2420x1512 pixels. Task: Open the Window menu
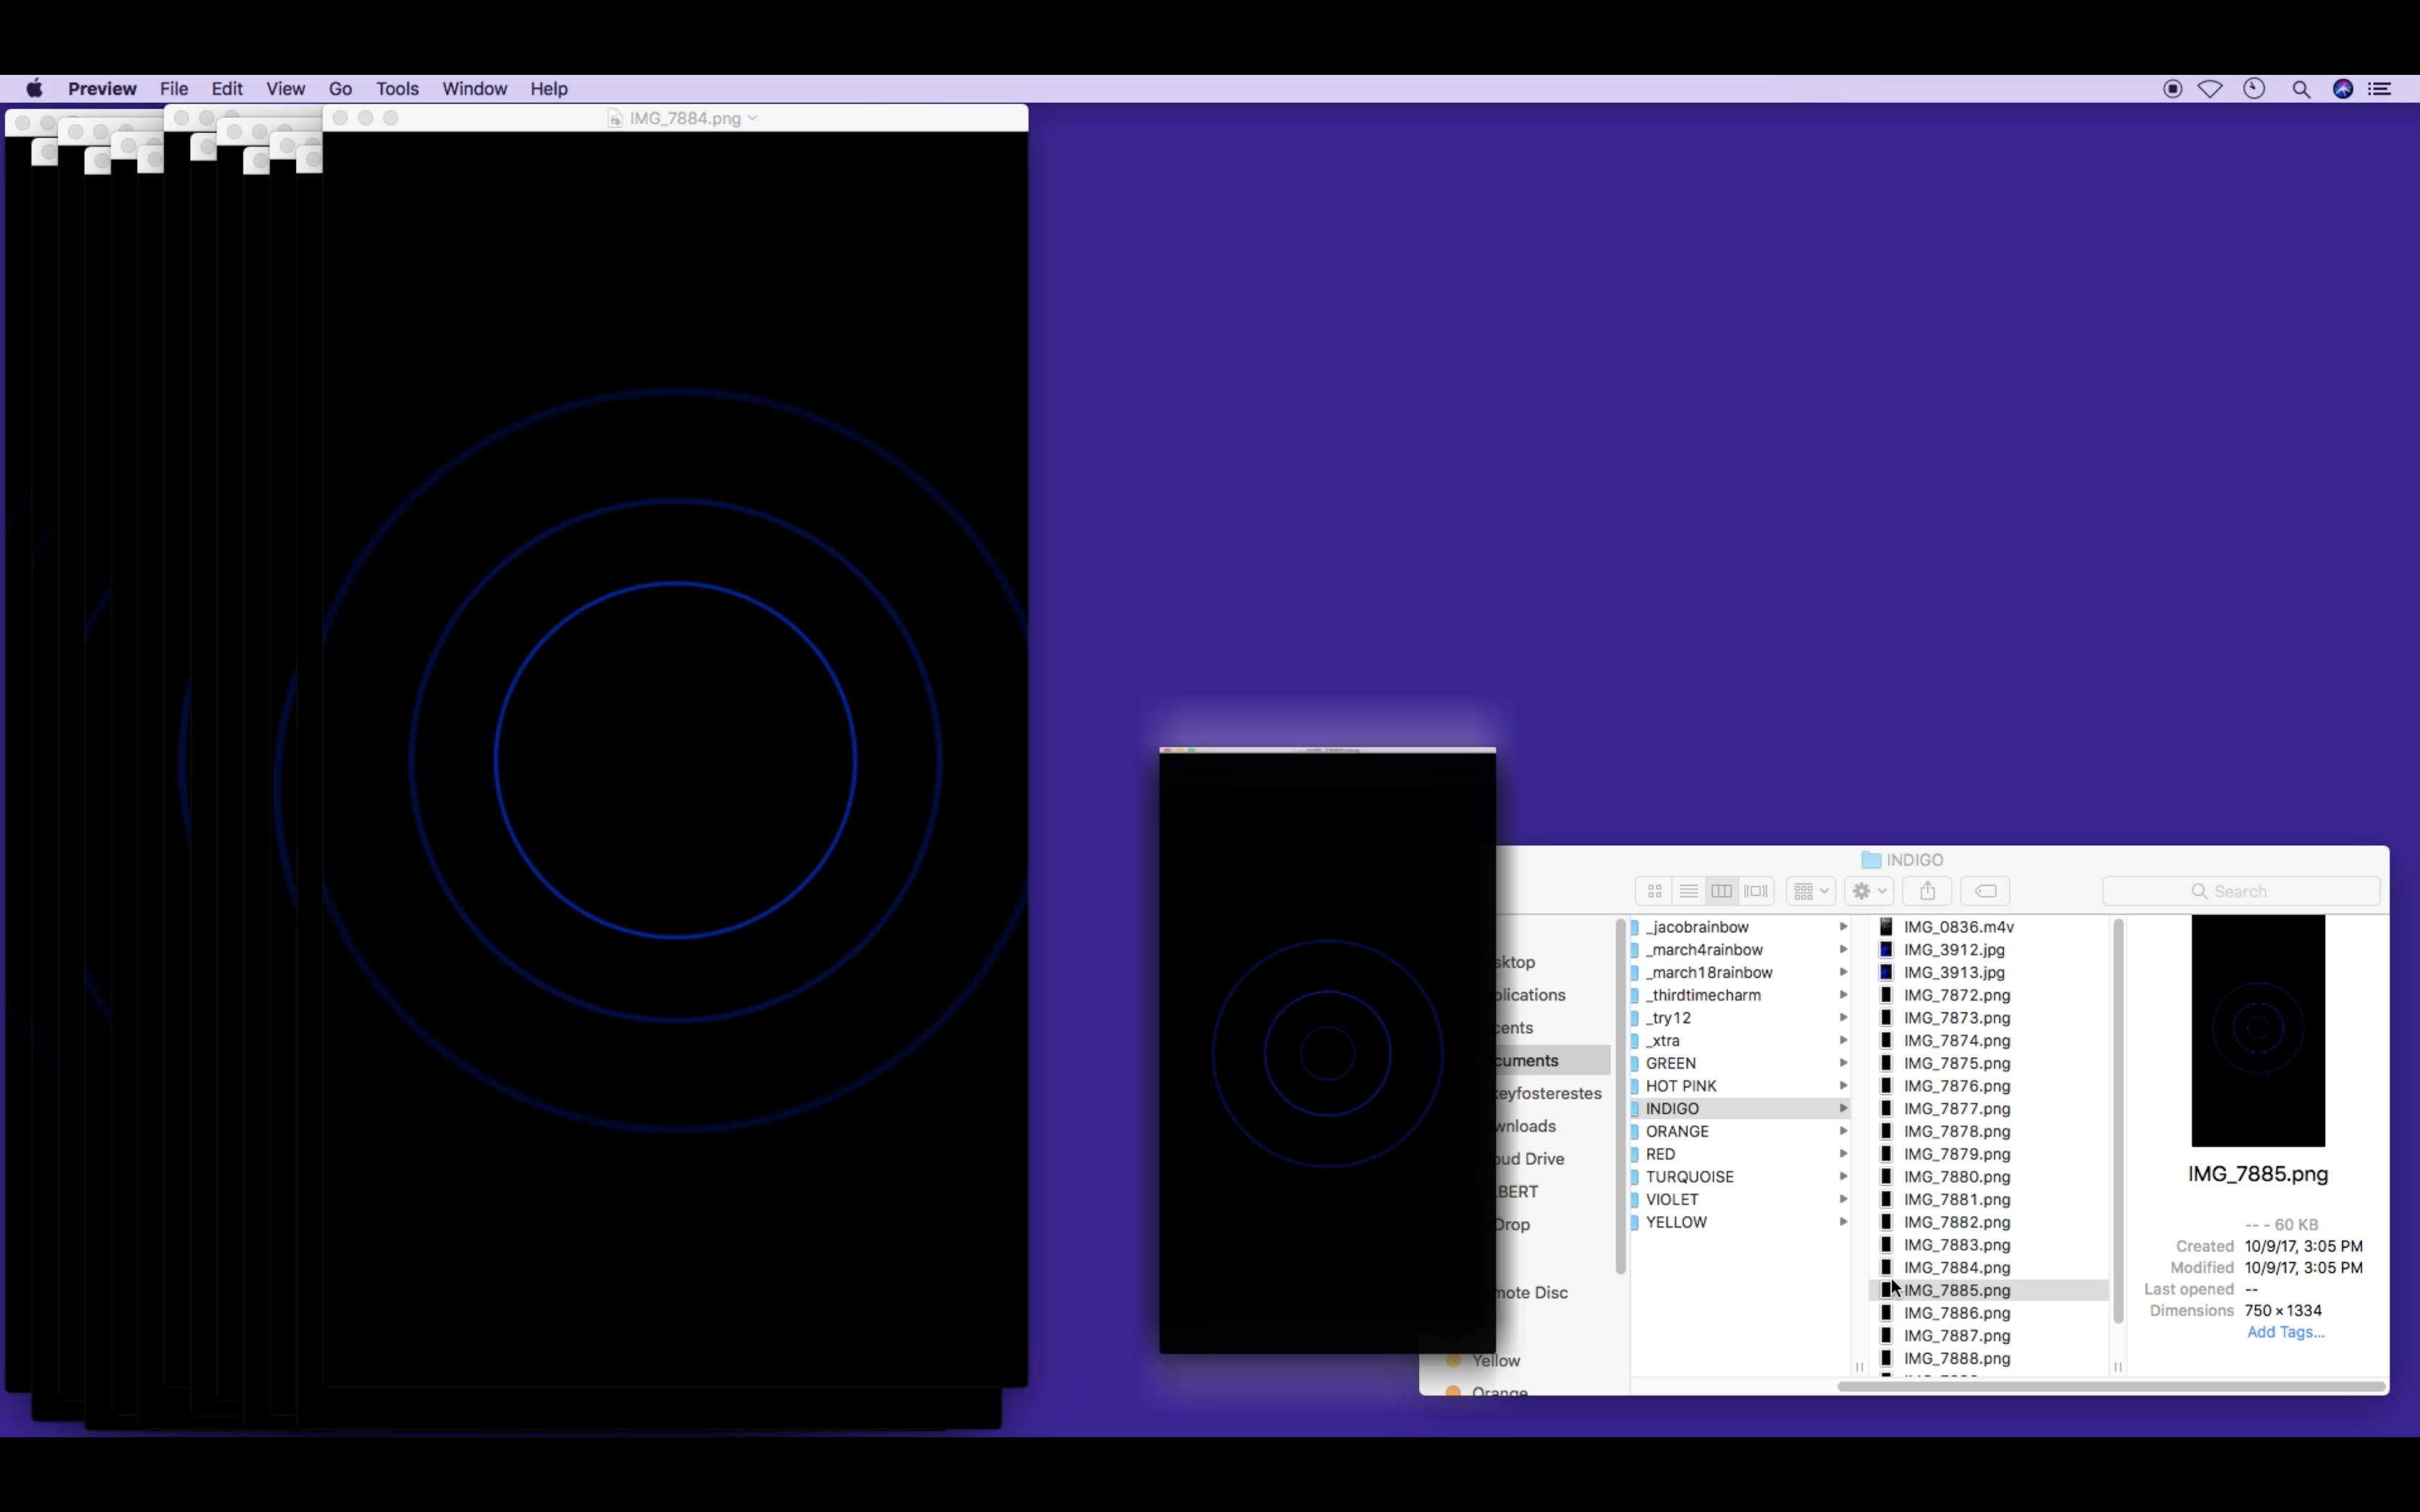coord(475,89)
